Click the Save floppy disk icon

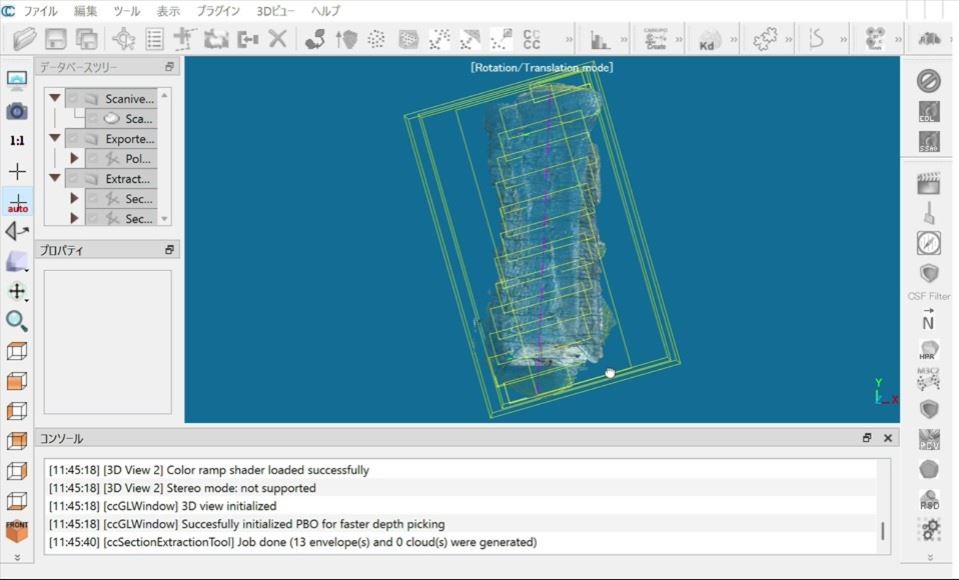pyautogui.click(x=55, y=40)
